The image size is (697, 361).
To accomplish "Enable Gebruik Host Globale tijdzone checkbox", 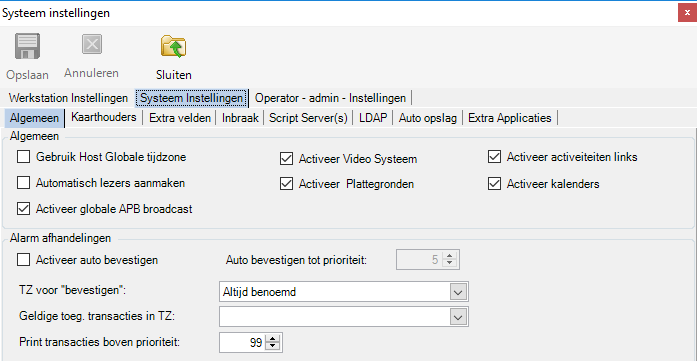I will (23, 157).
